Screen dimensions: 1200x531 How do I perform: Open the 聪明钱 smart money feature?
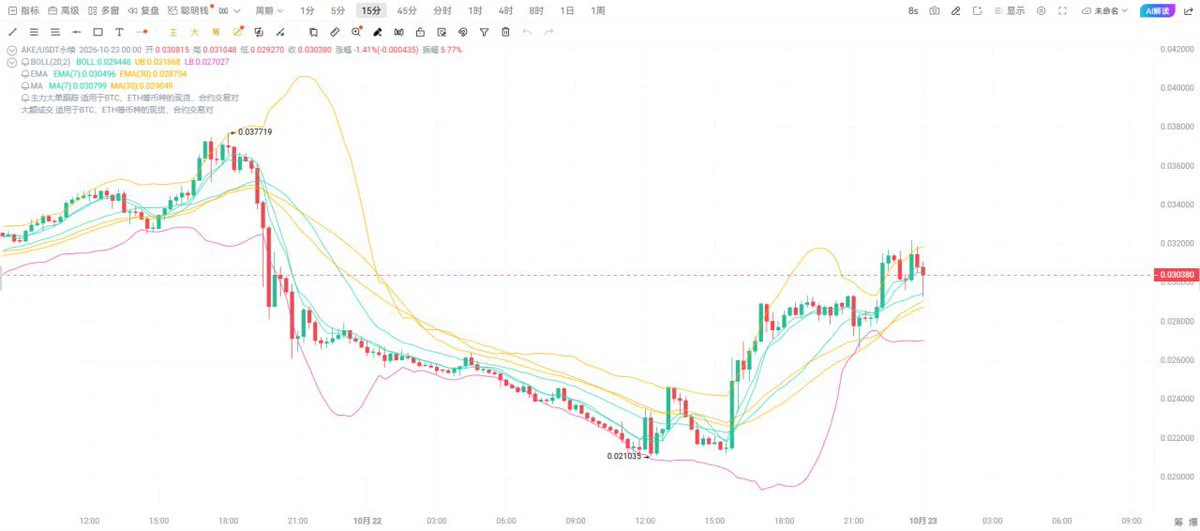190,10
